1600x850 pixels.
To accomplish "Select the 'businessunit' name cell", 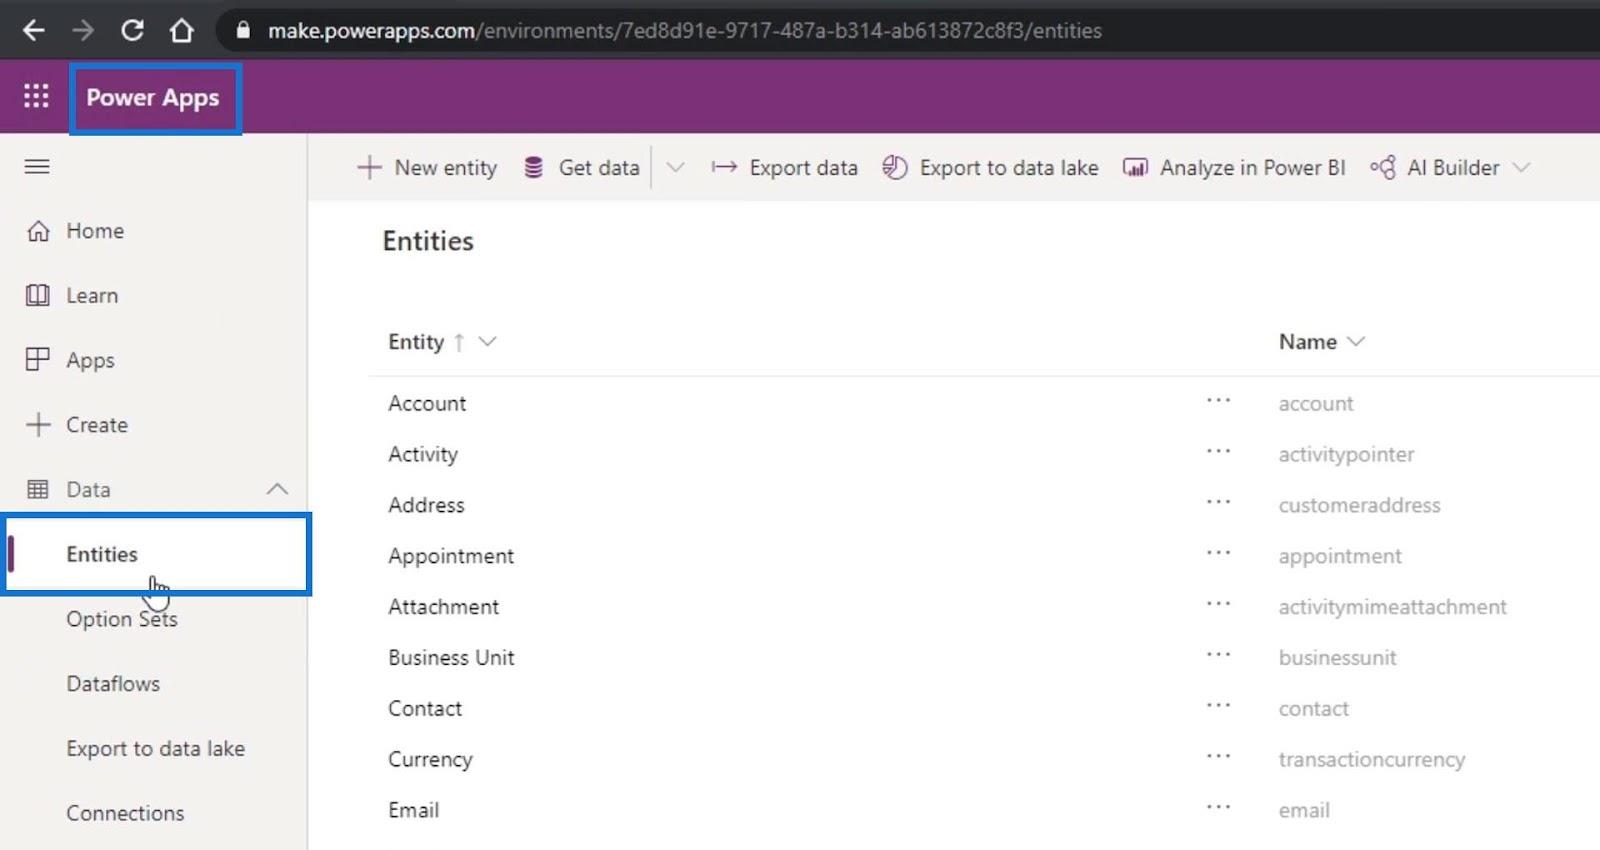I will pyautogui.click(x=1337, y=657).
